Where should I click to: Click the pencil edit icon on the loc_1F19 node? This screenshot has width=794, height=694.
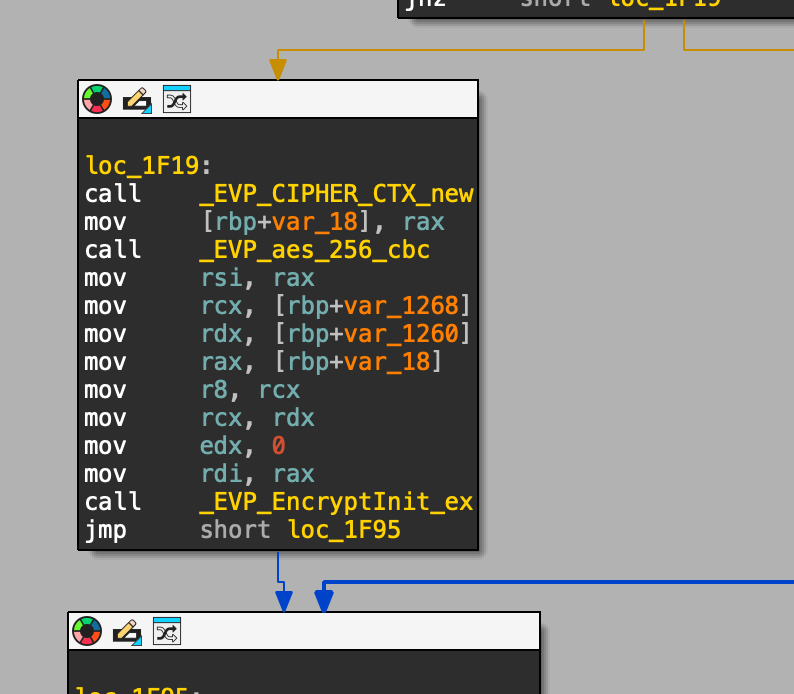tap(137, 99)
